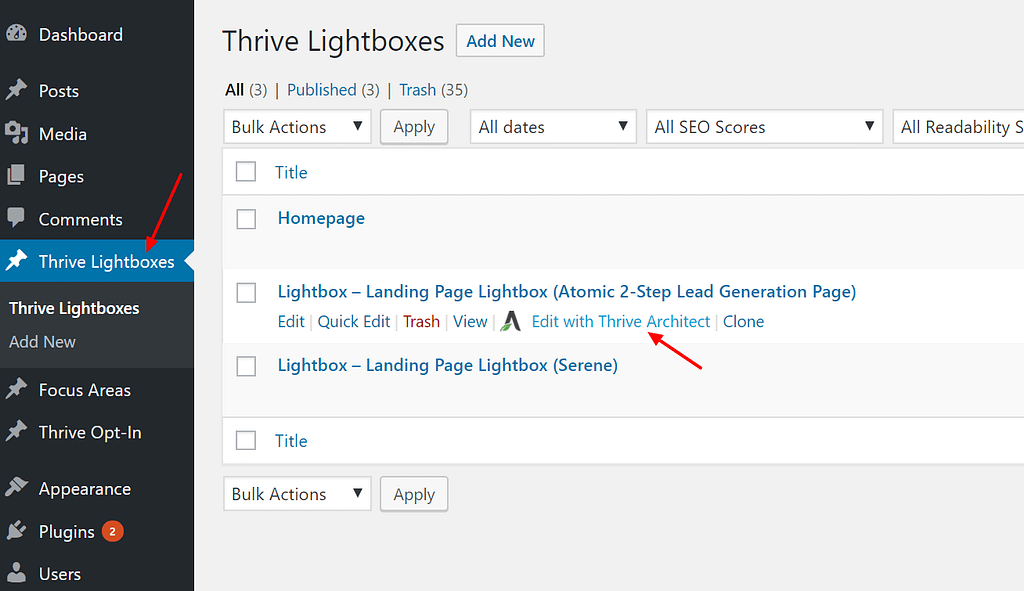Click the Media library icon
Screen dimensions: 1024x591
point(16,134)
